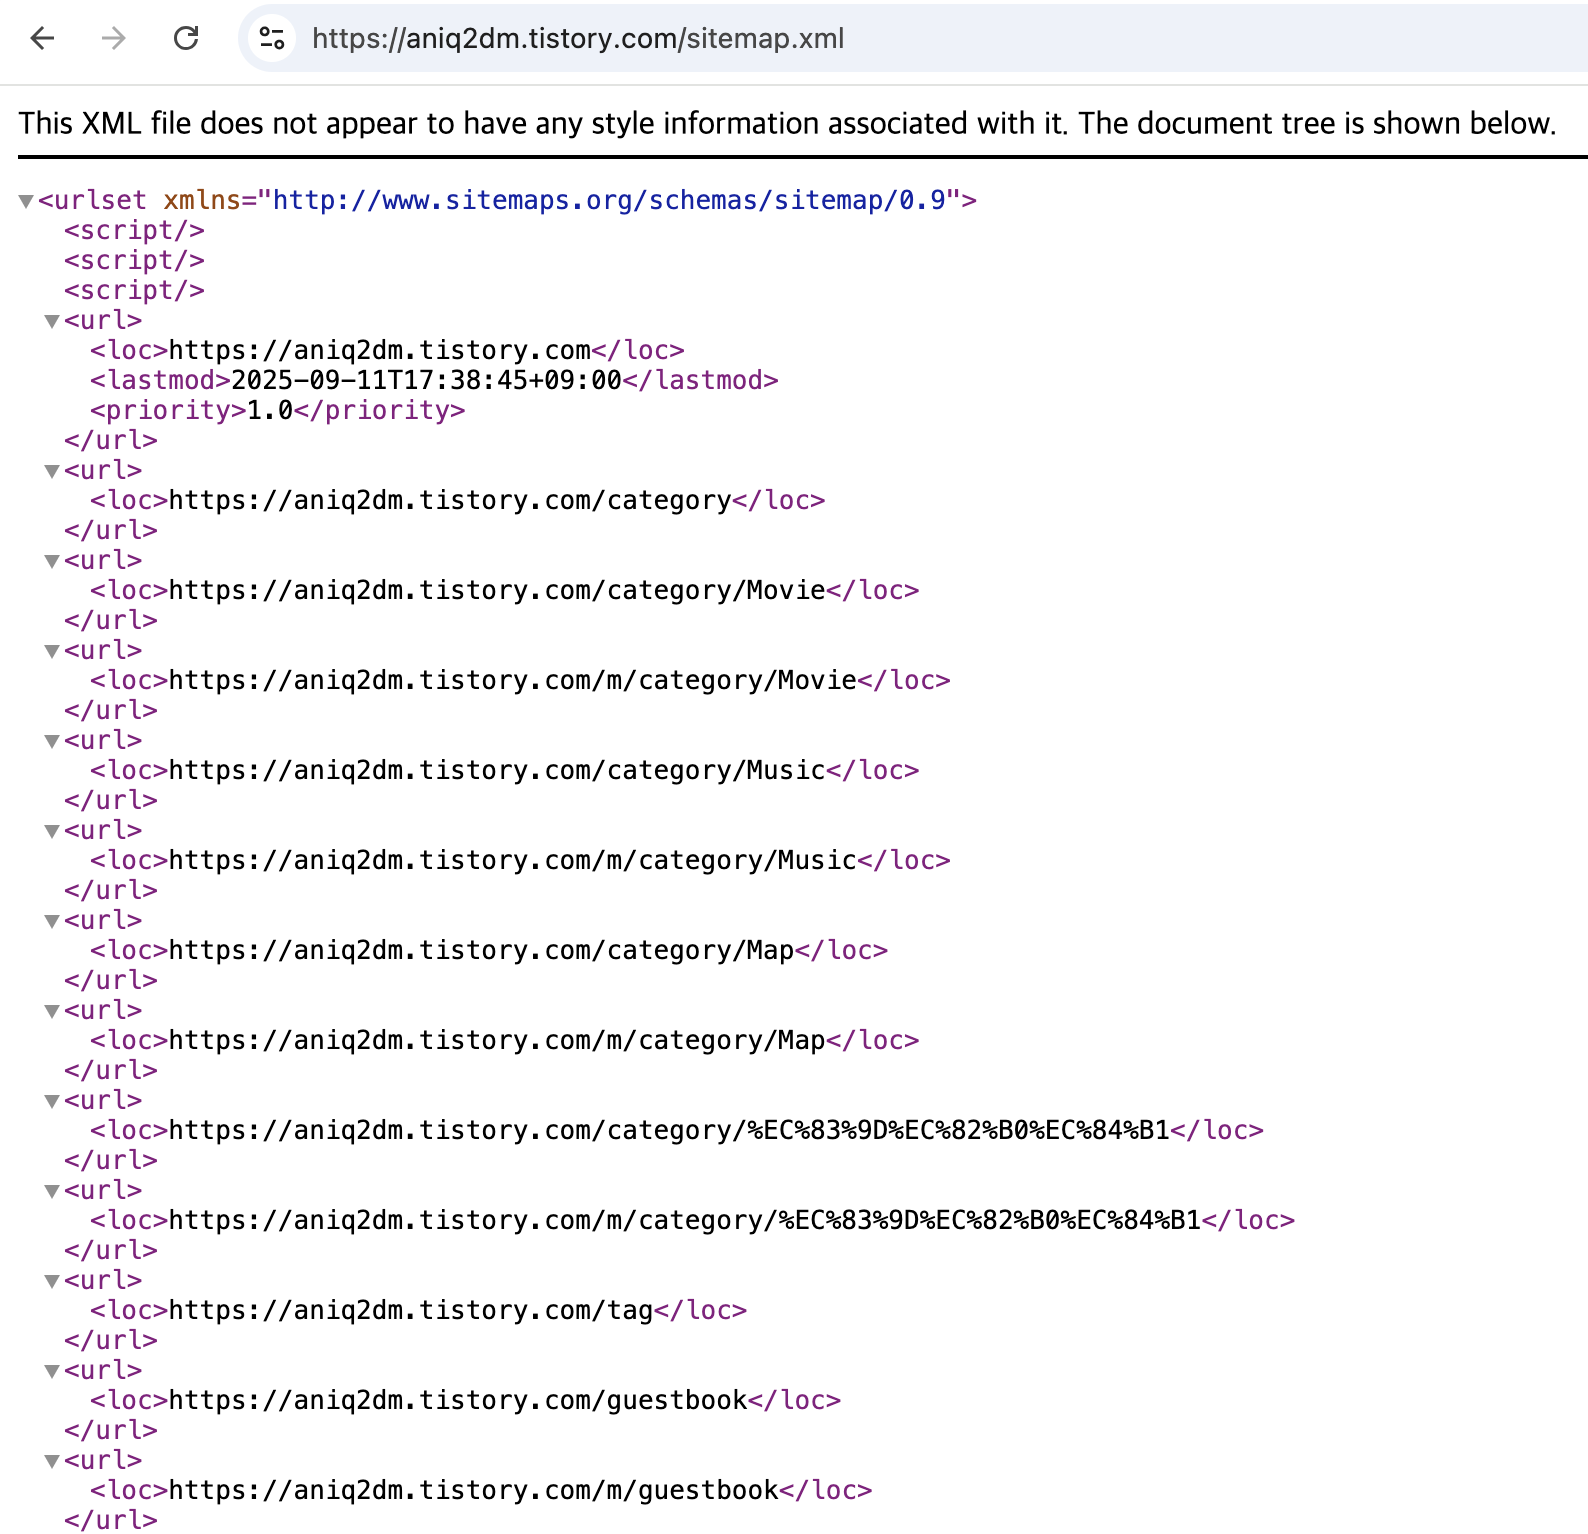Screen dimensions: 1588x1534
Task: Click loc text ending in /tag
Action: point(411,1310)
